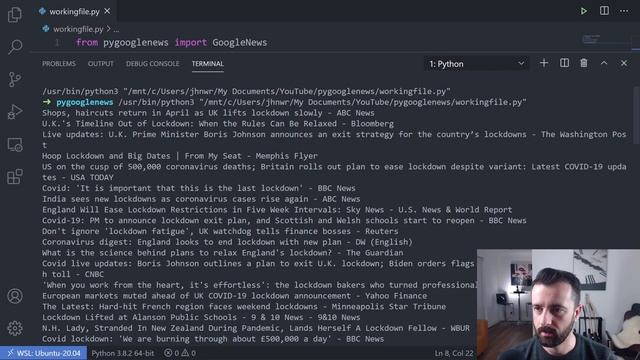The image size is (640, 360).
Task: Select the workingfile.py editor tab
Action: [74, 11]
